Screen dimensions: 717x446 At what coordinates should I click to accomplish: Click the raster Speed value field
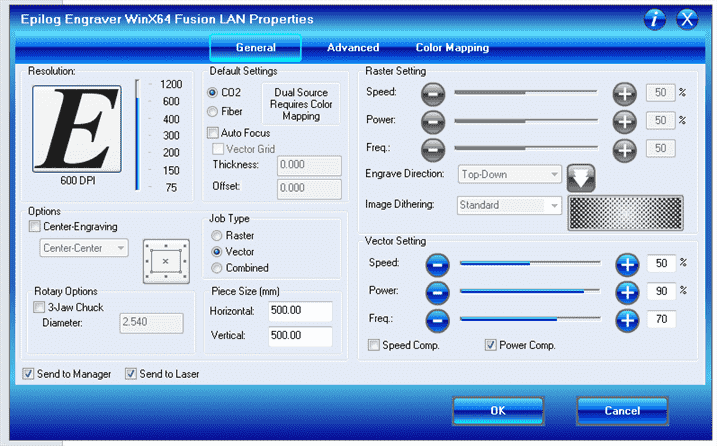click(660, 93)
